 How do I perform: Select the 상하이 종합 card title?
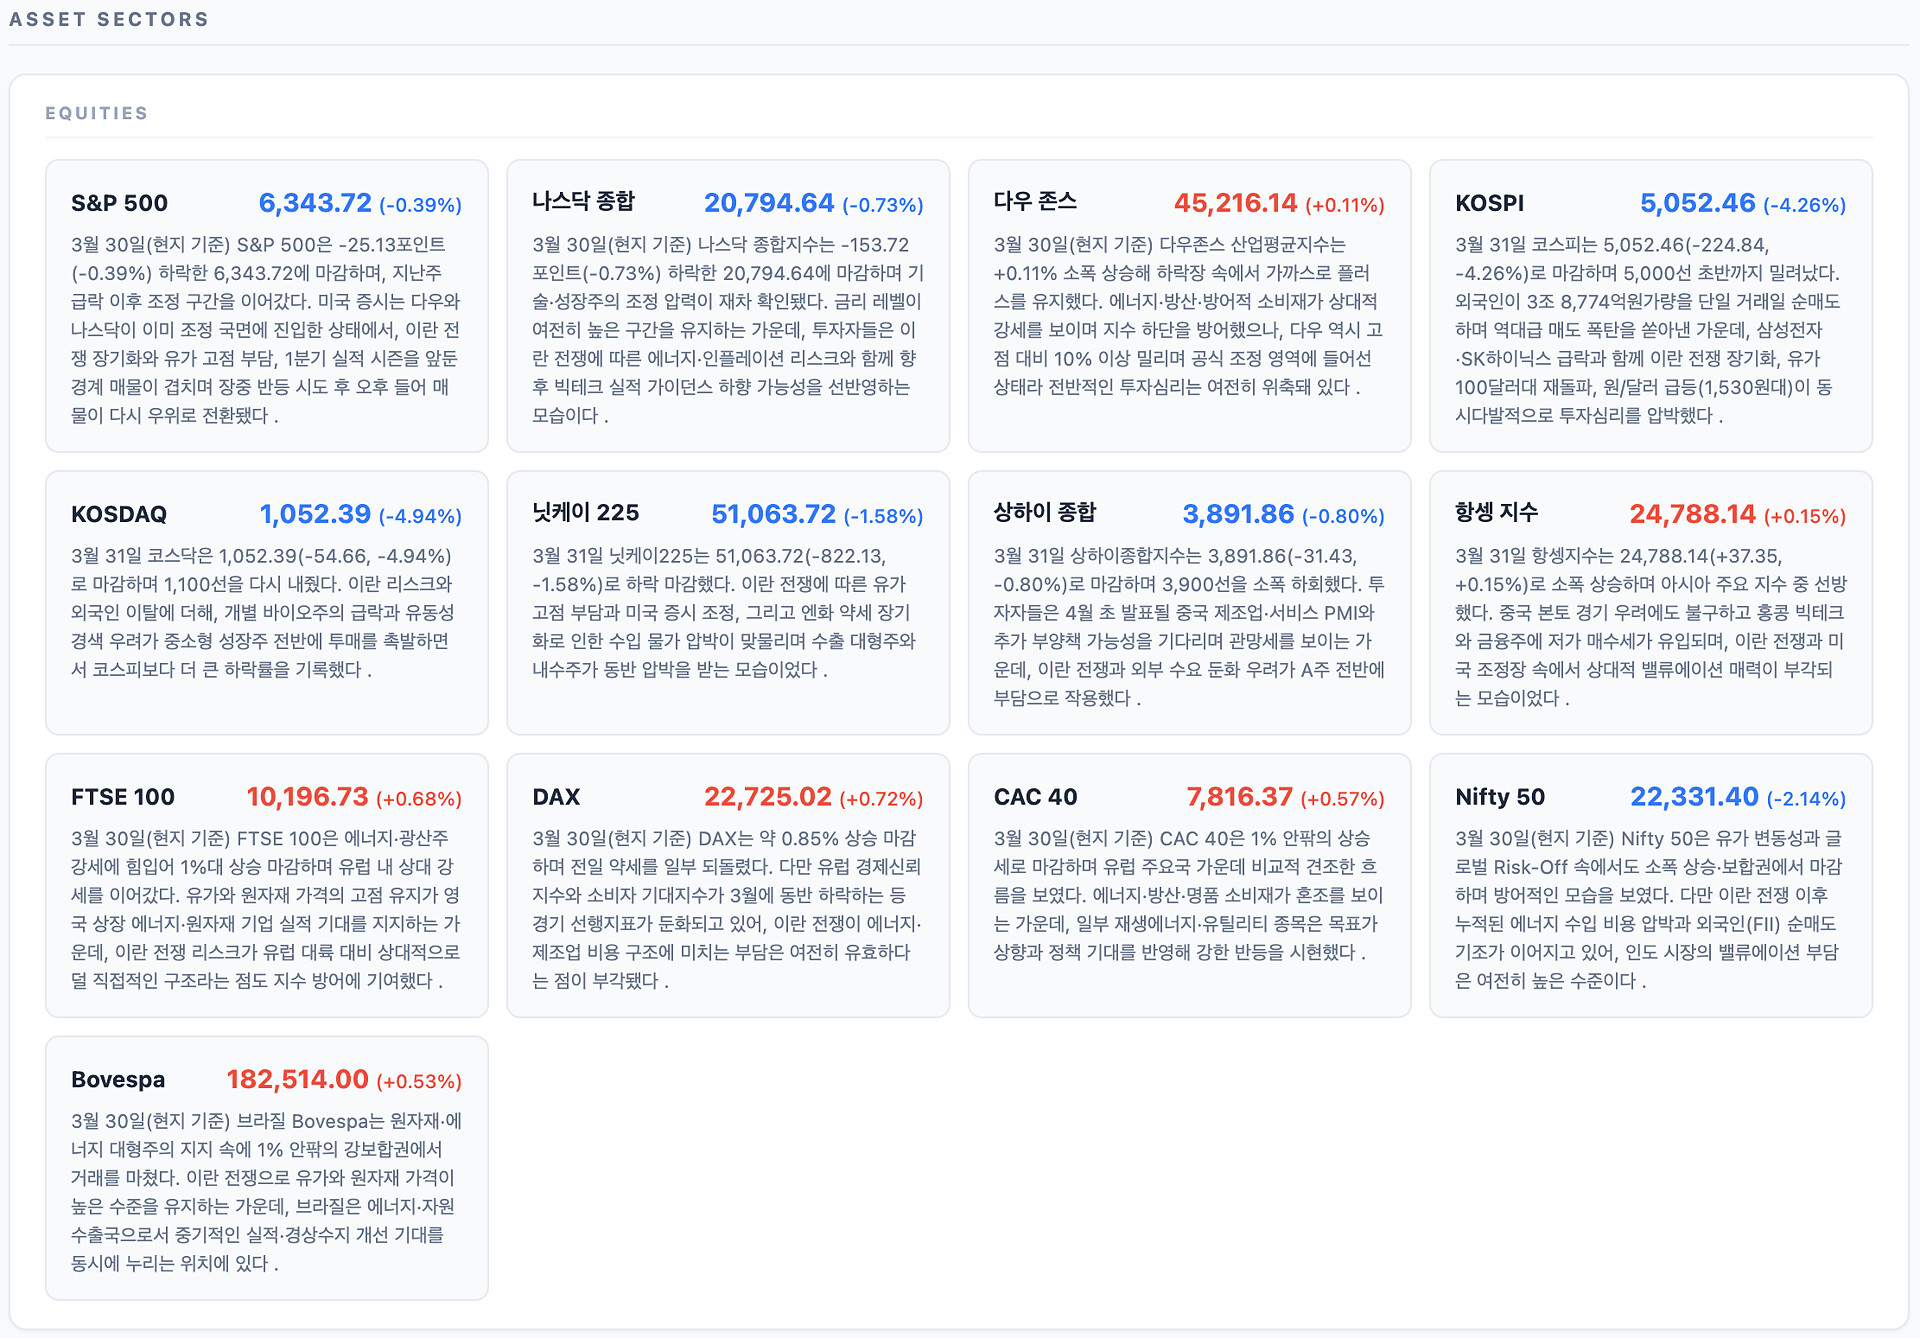coord(1044,513)
